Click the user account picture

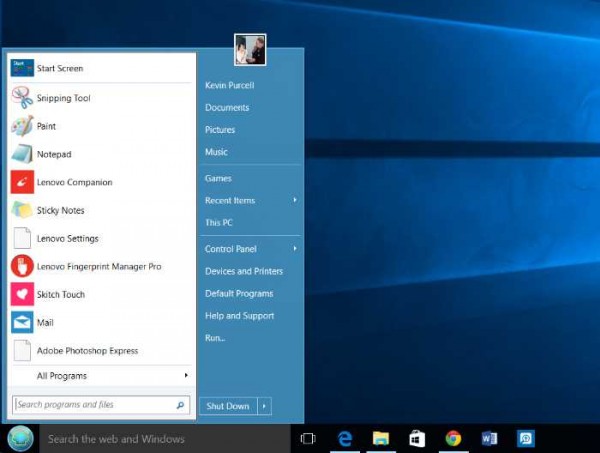pyautogui.click(x=250, y=50)
